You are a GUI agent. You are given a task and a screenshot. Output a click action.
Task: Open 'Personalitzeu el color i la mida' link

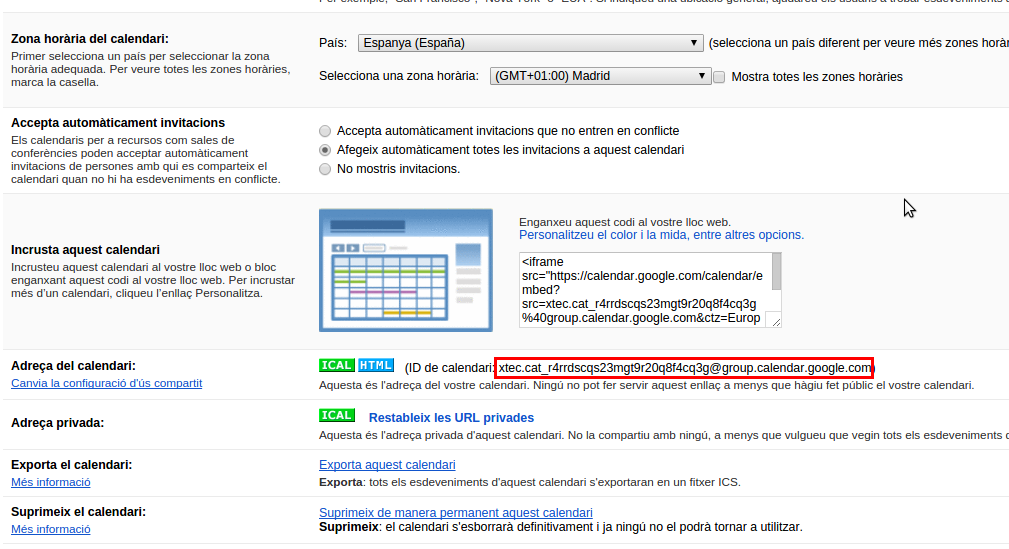(661, 235)
